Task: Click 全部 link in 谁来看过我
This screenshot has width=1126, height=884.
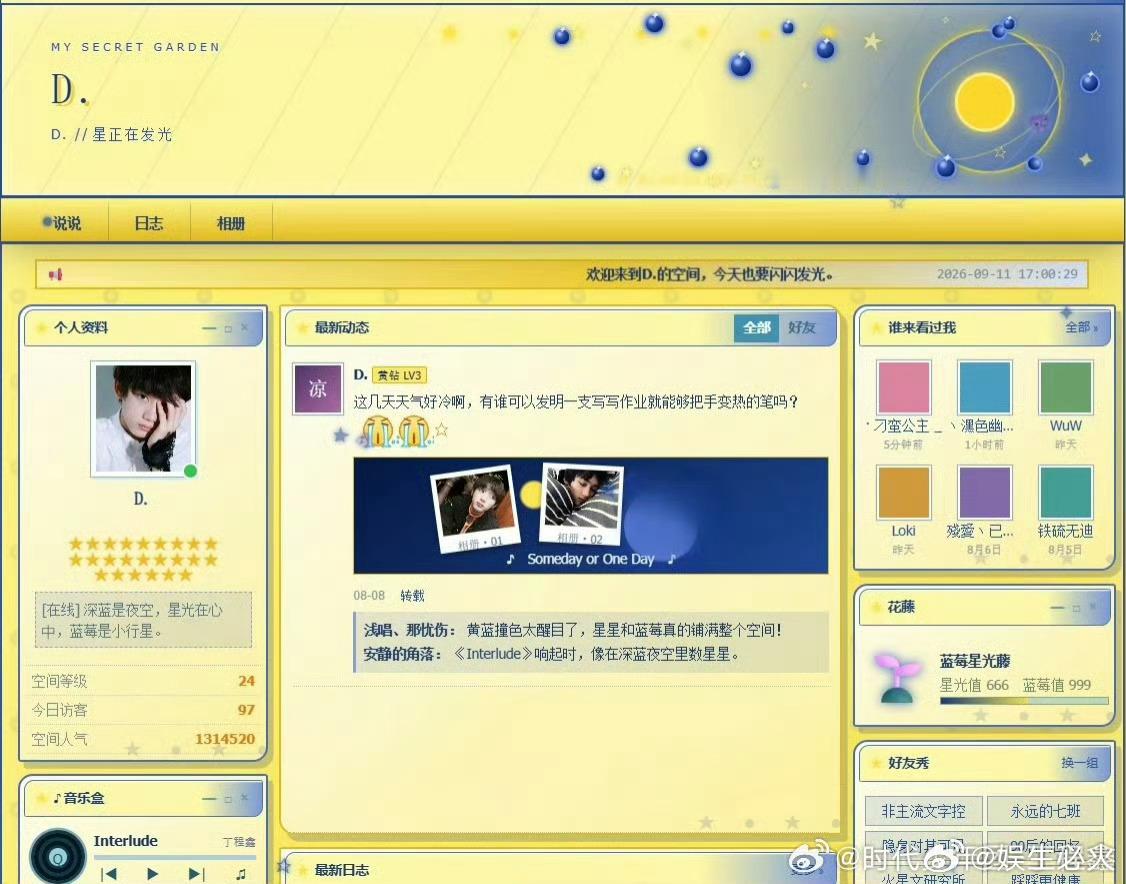Action: pos(1080,327)
